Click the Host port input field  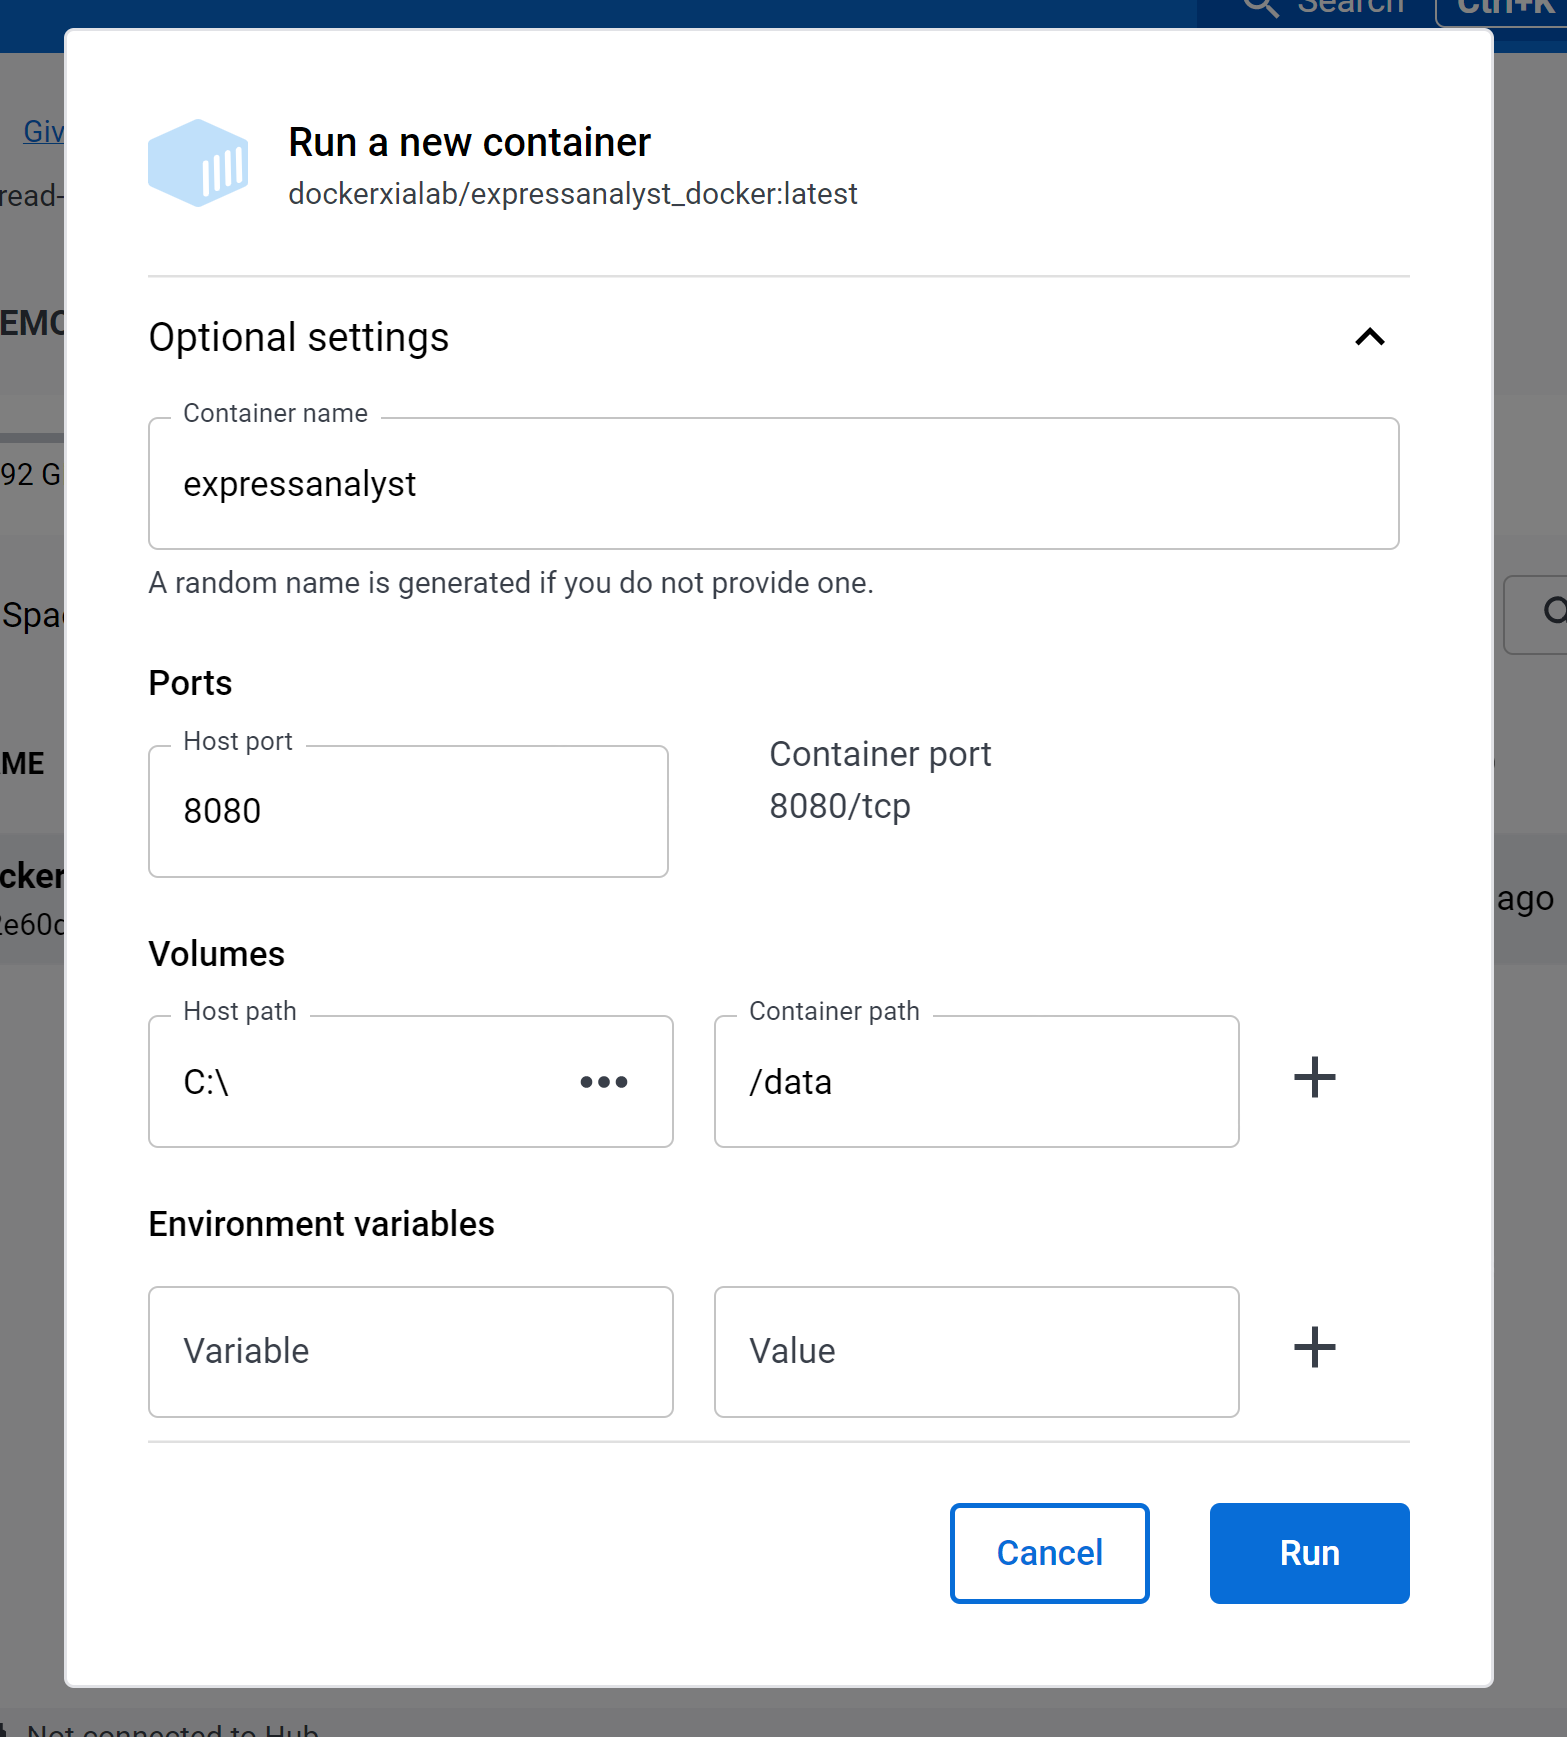tap(408, 811)
